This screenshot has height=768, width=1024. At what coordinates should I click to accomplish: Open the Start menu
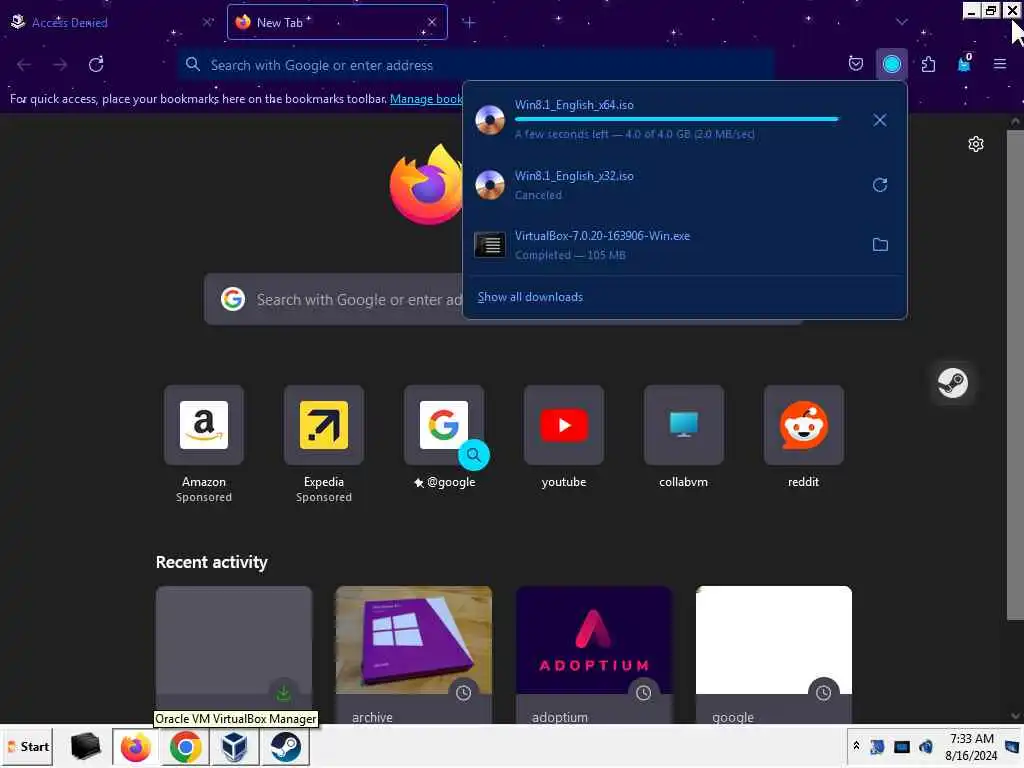27,746
